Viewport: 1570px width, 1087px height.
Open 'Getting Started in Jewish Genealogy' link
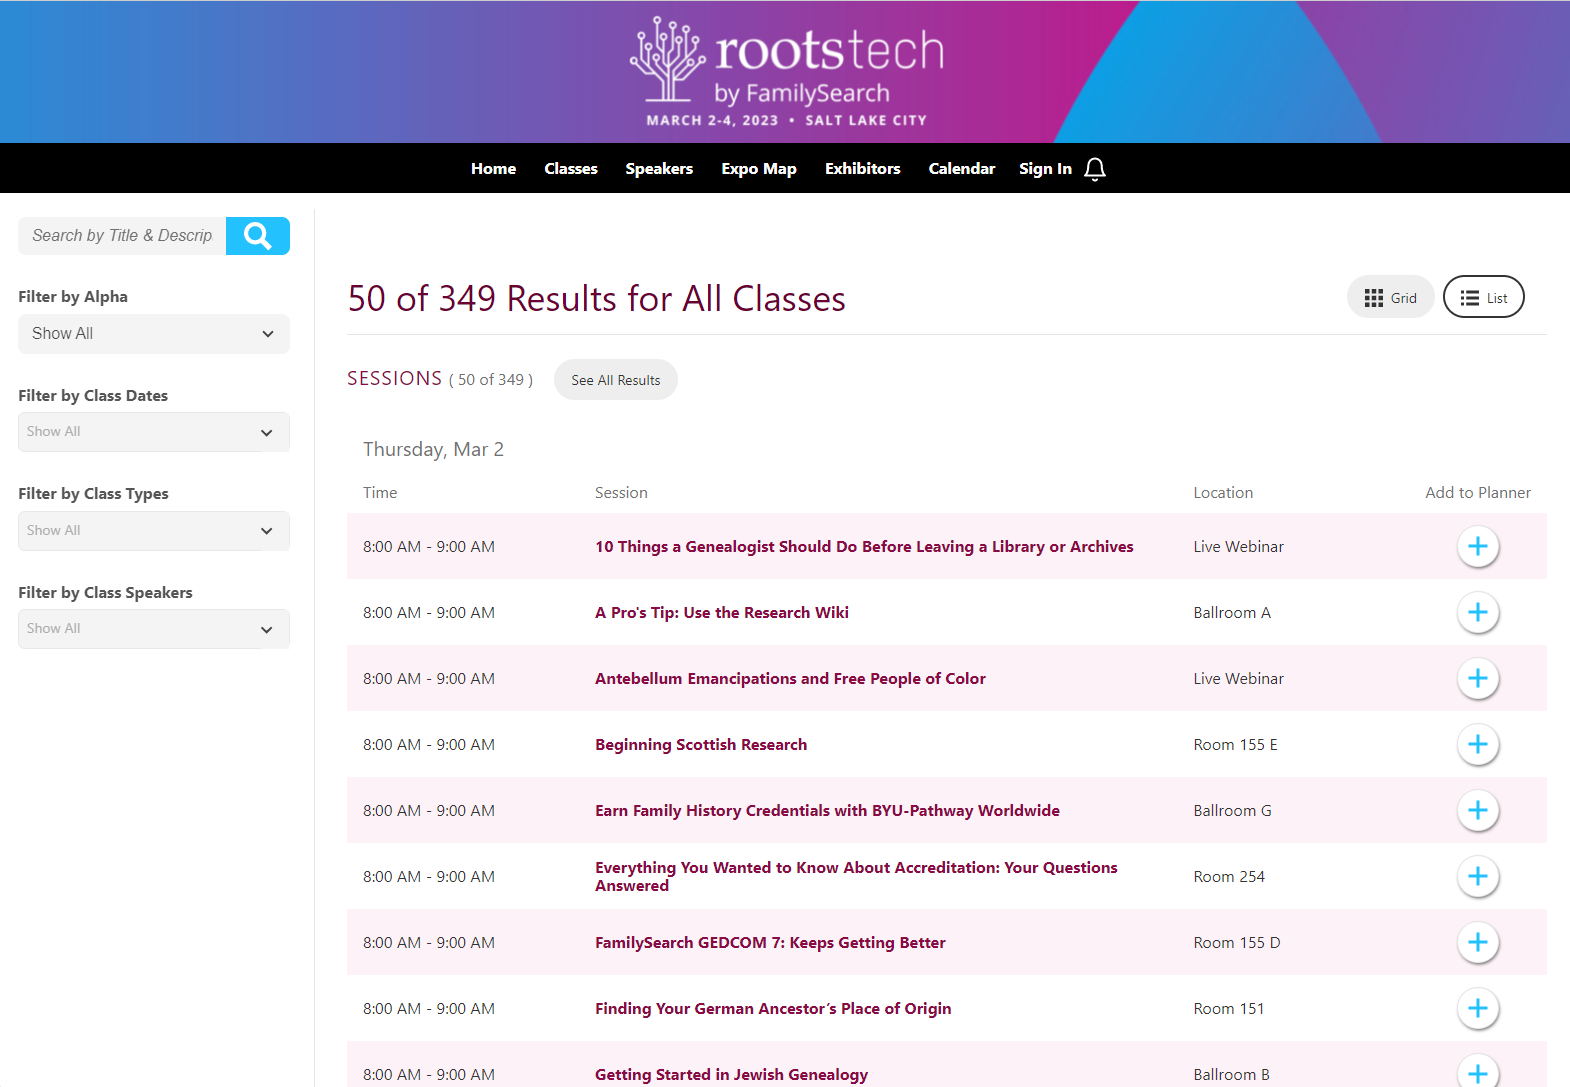click(731, 1075)
